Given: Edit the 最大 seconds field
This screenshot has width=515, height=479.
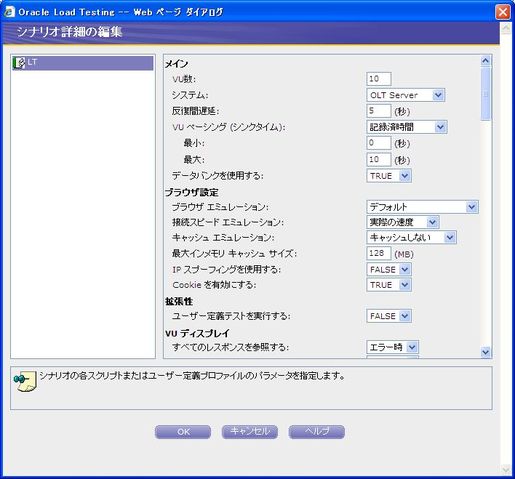Looking at the screenshot, I should [x=378, y=159].
